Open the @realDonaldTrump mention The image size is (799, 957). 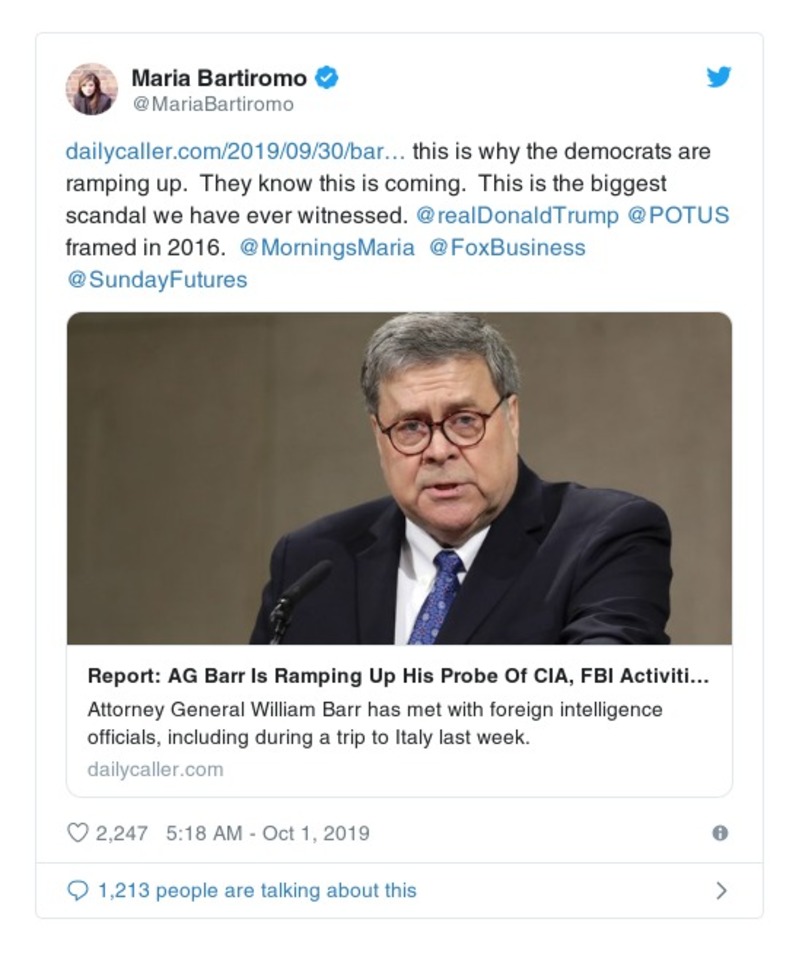coord(514,216)
